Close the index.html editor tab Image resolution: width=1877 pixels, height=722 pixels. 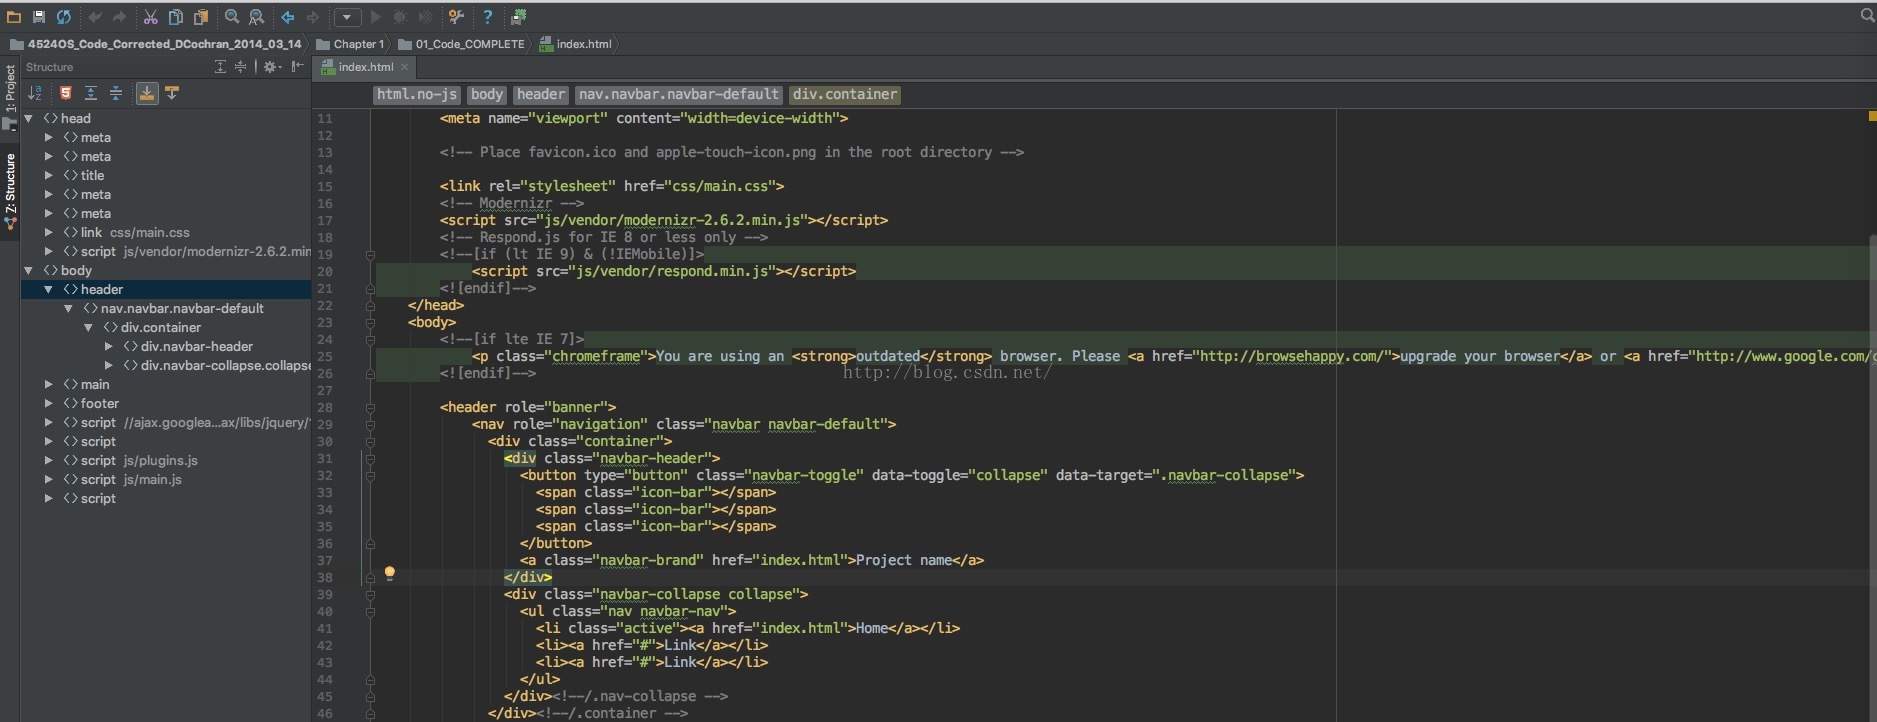point(404,67)
